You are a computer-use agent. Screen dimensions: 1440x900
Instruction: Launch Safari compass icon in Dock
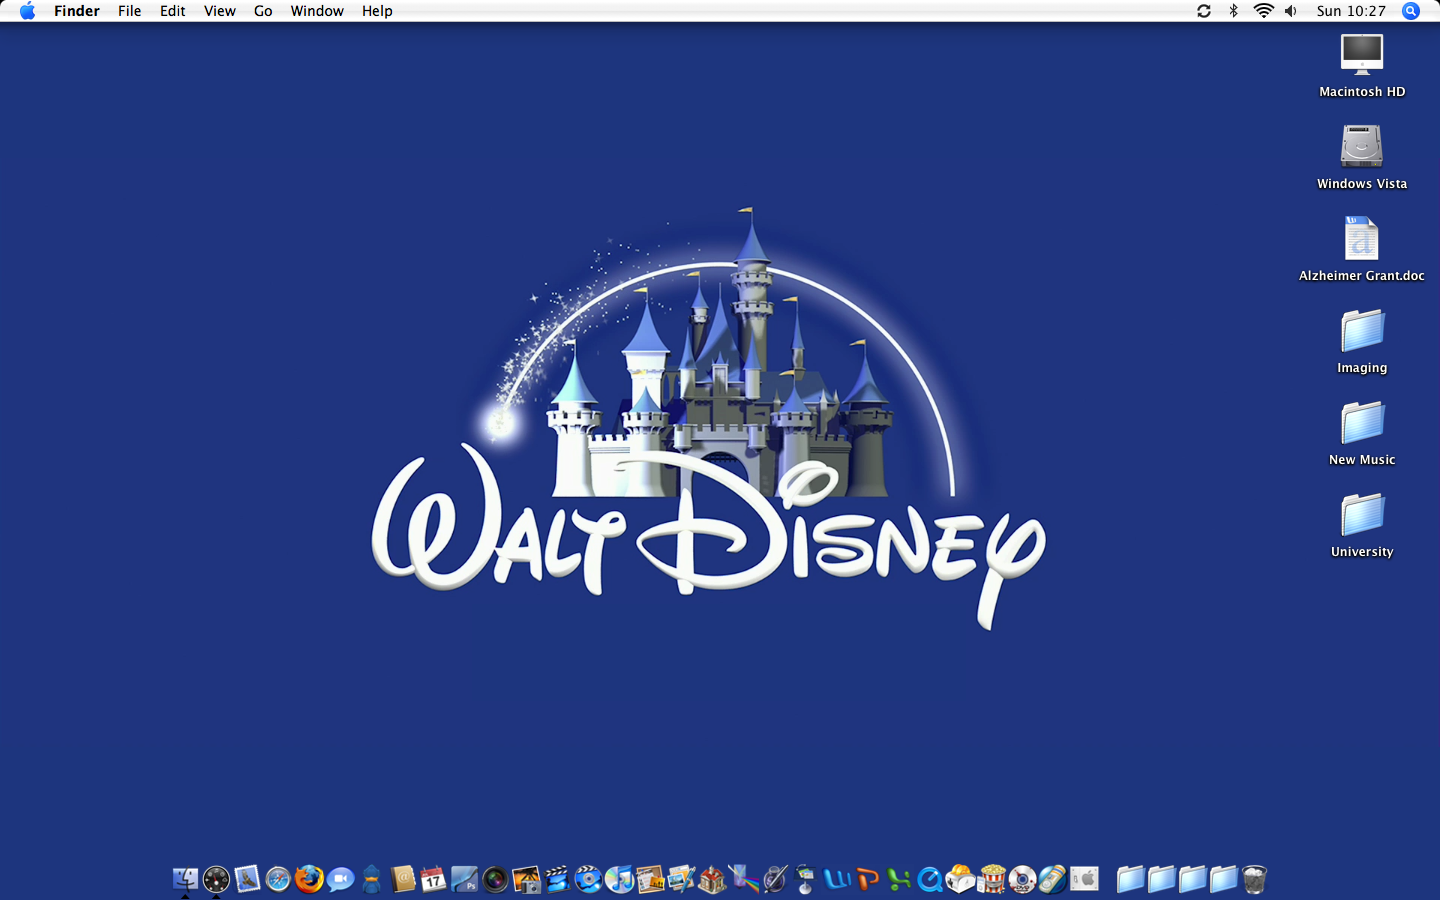[x=278, y=879]
